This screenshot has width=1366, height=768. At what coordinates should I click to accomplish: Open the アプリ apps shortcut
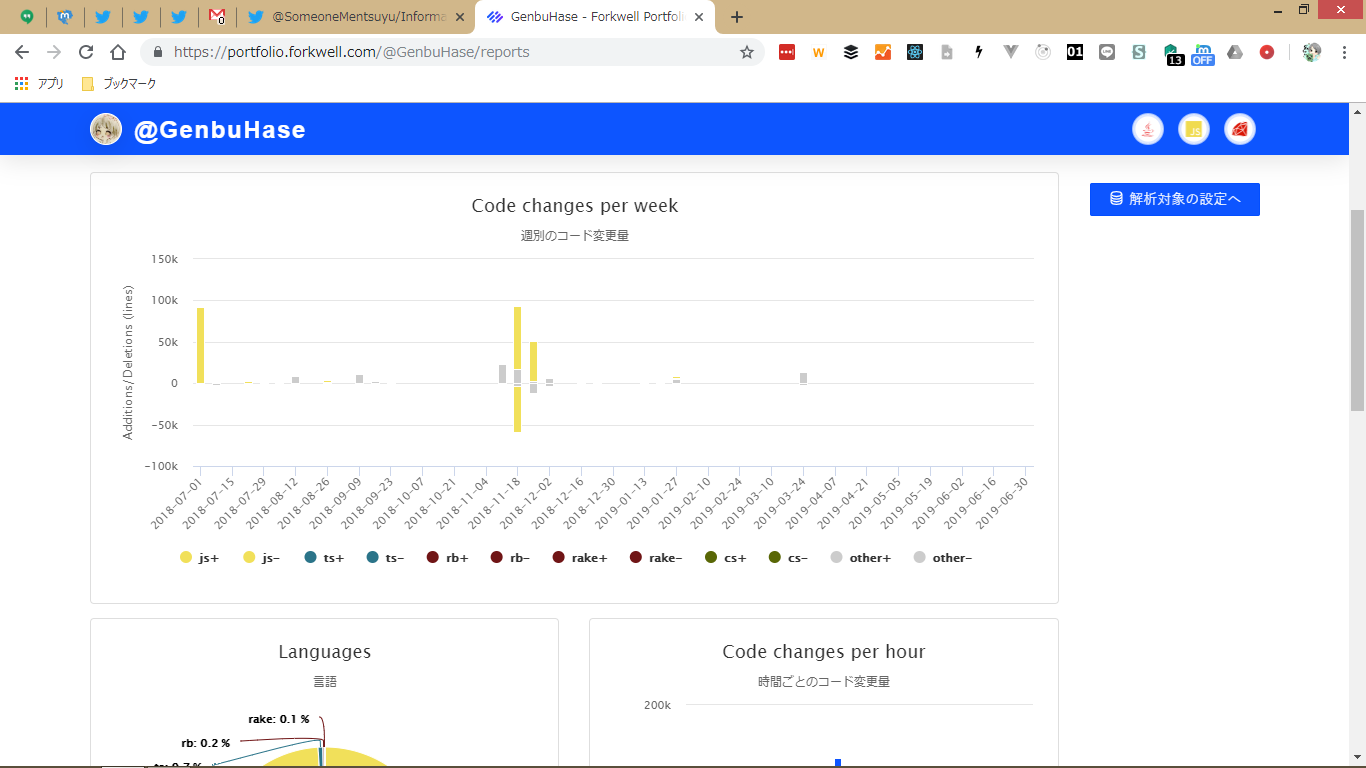pos(40,84)
